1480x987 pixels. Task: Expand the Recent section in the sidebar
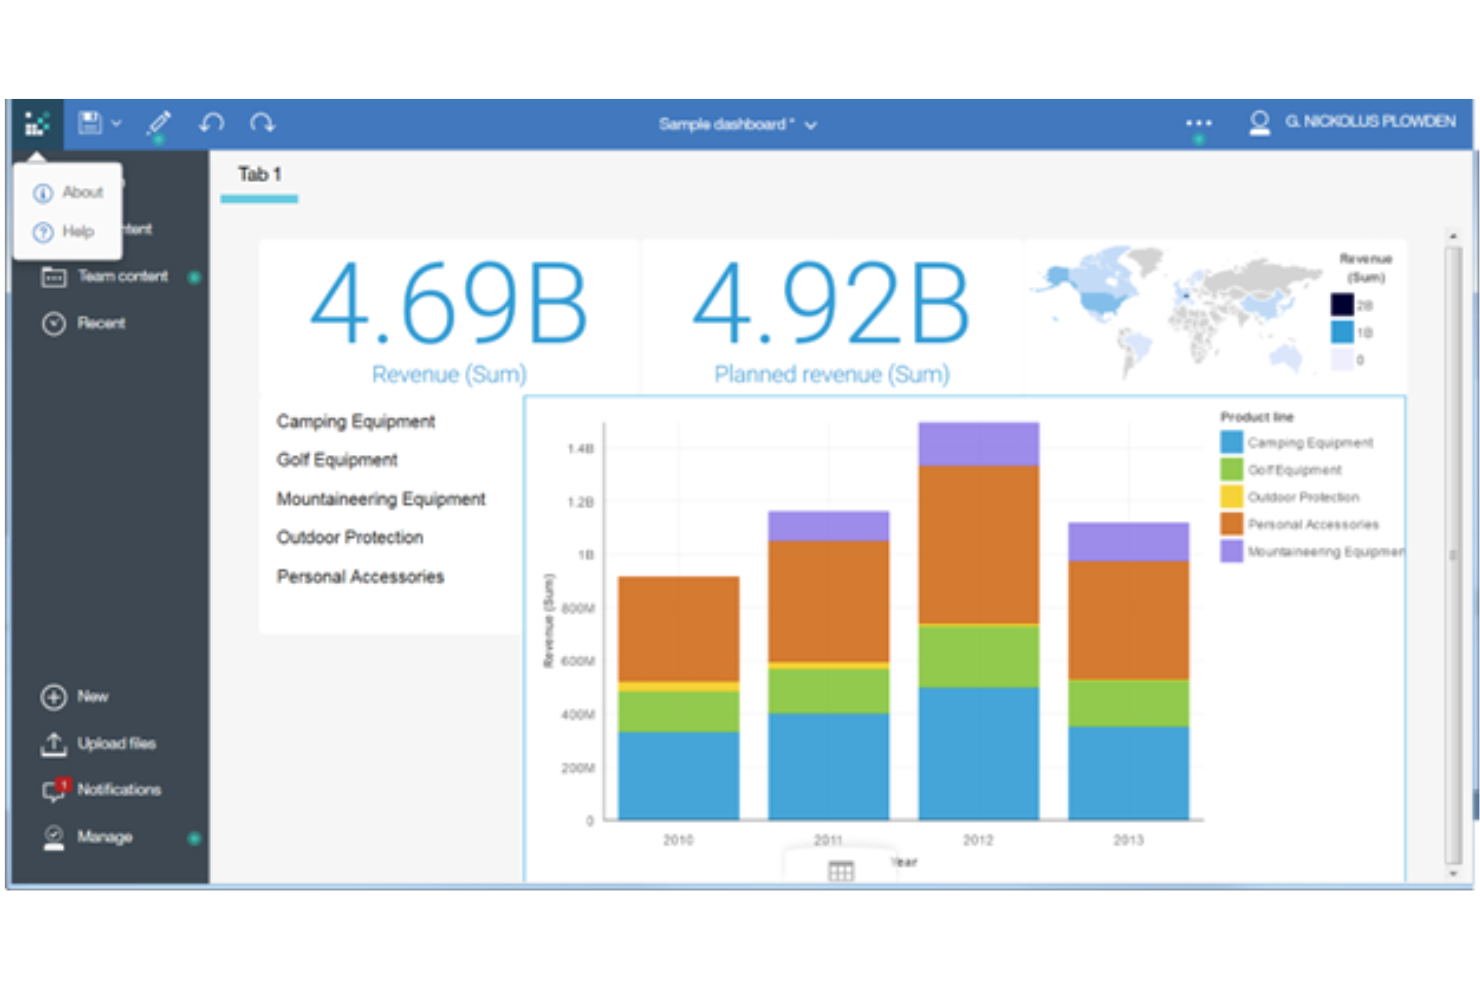[x=100, y=323]
